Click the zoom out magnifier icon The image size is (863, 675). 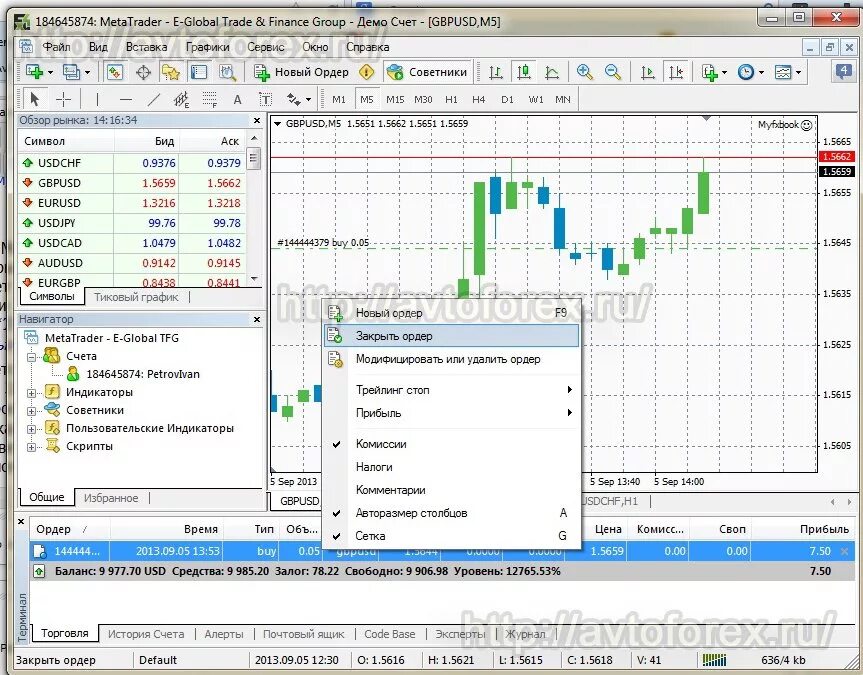613,72
